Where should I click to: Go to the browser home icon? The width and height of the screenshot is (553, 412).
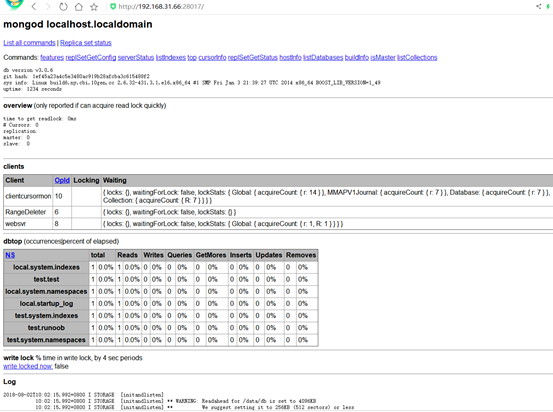coord(78,6)
